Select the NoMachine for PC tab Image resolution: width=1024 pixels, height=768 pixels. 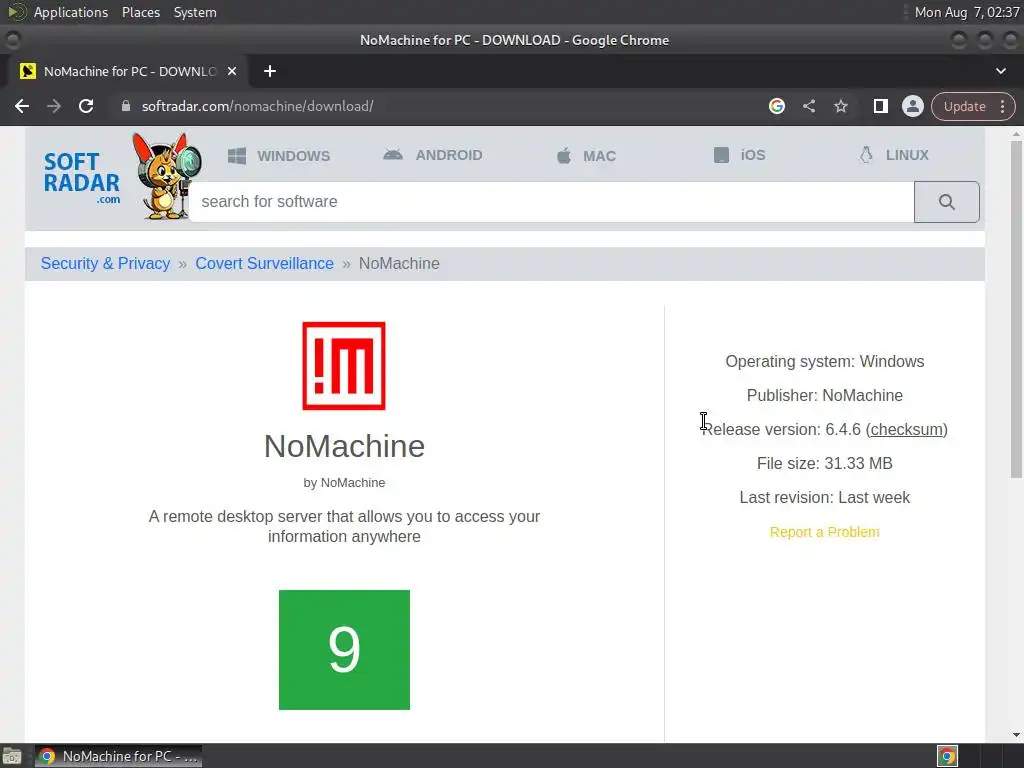[128, 71]
